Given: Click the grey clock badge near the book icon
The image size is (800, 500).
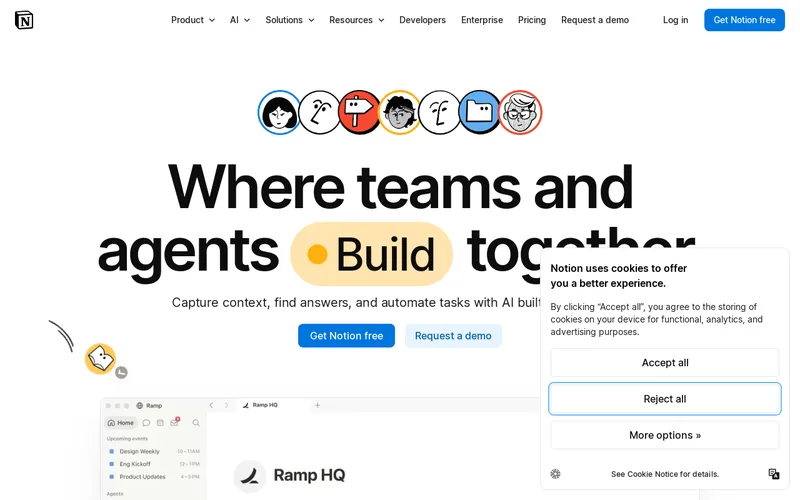Looking at the screenshot, I should pyautogui.click(x=121, y=372).
